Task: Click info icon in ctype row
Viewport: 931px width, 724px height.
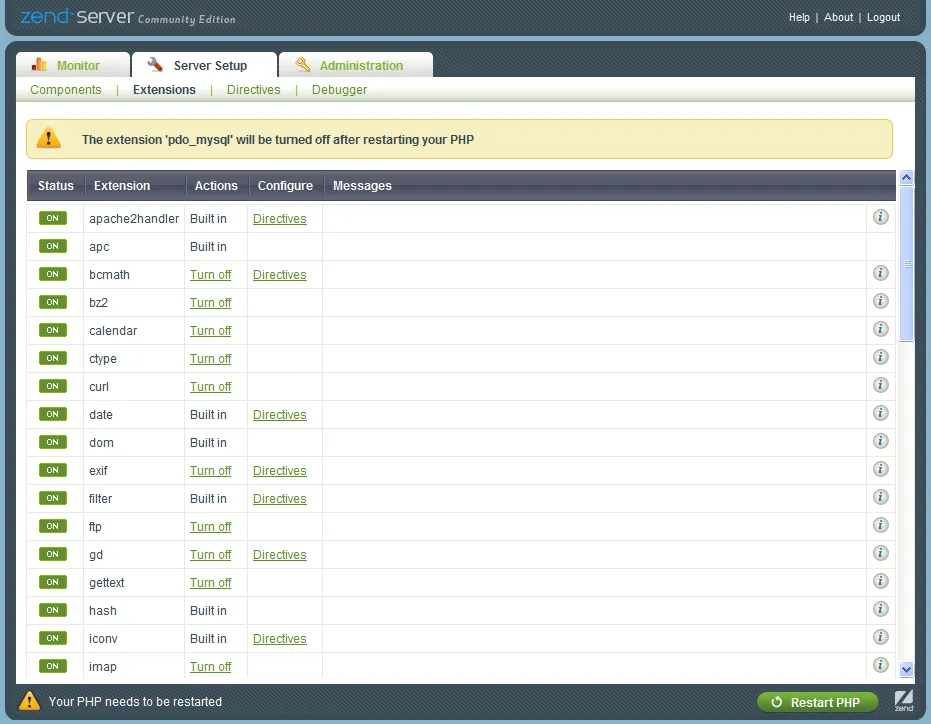Action: click(x=881, y=357)
